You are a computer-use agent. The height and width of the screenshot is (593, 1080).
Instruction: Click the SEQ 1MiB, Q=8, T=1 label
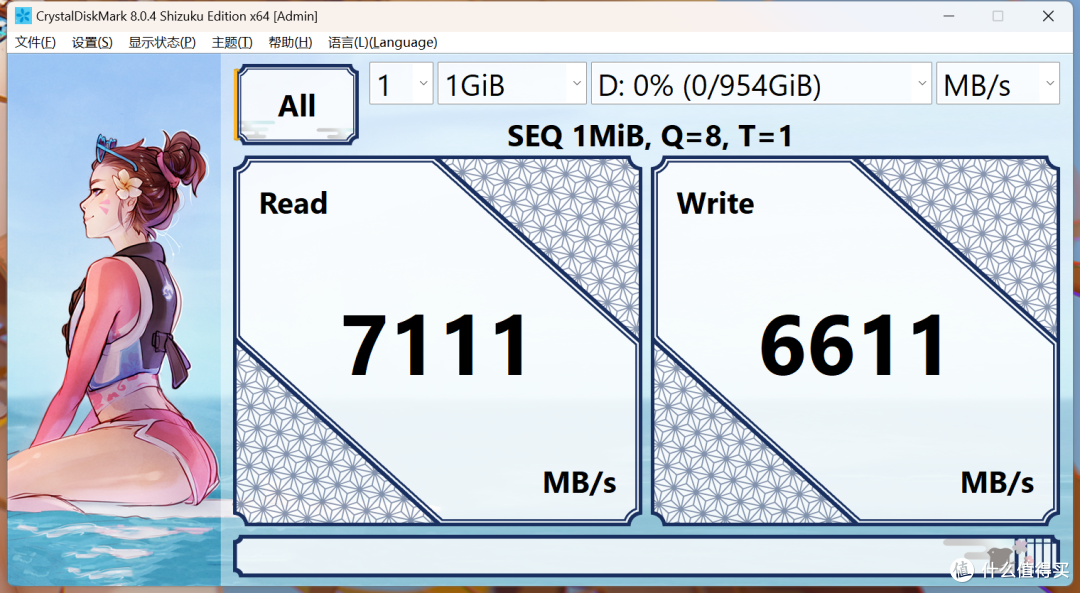(650, 136)
